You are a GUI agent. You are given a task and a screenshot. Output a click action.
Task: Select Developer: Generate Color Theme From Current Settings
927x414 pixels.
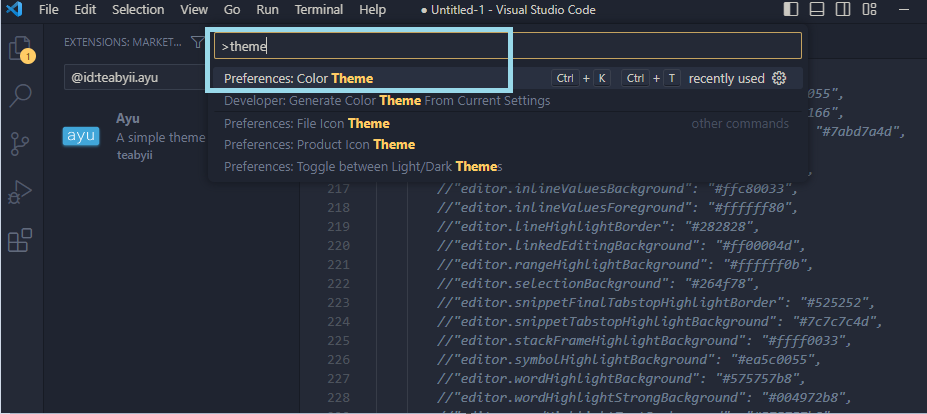[508, 101]
